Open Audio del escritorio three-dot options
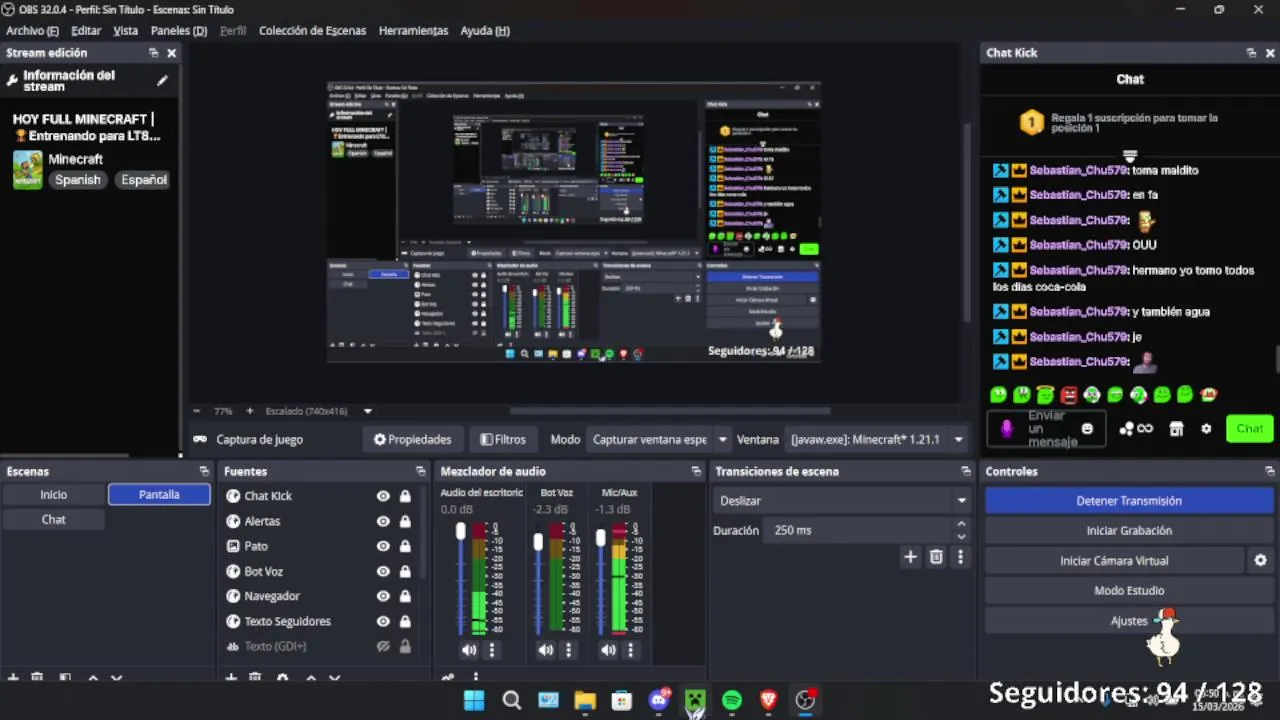This screenshot has height=720, width=1280. click(491, 650)
